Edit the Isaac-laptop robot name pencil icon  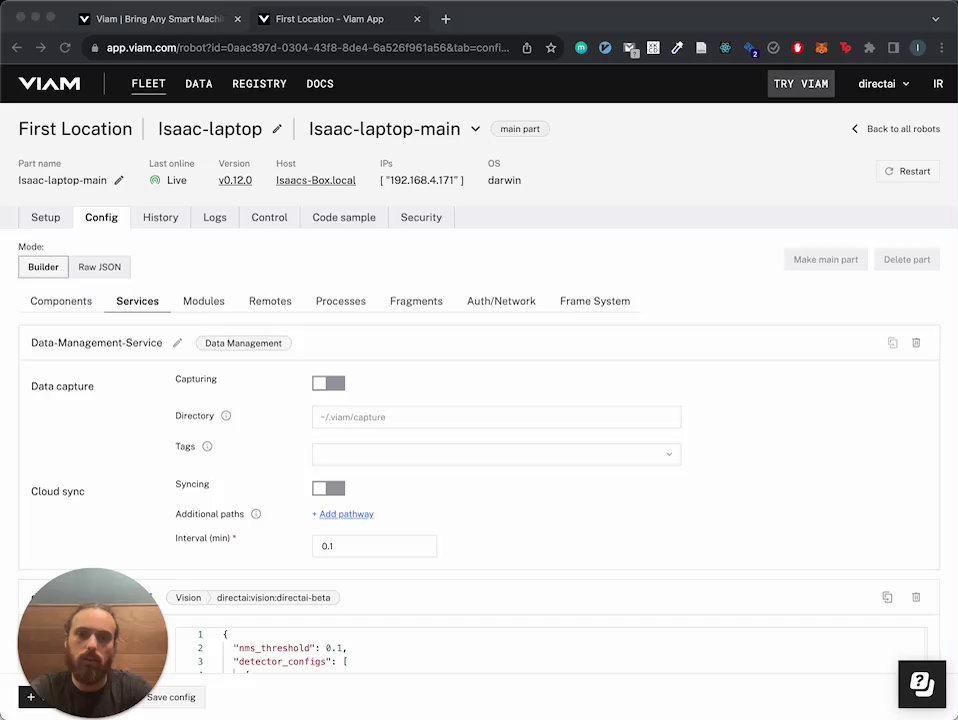[x=277, y=129]
